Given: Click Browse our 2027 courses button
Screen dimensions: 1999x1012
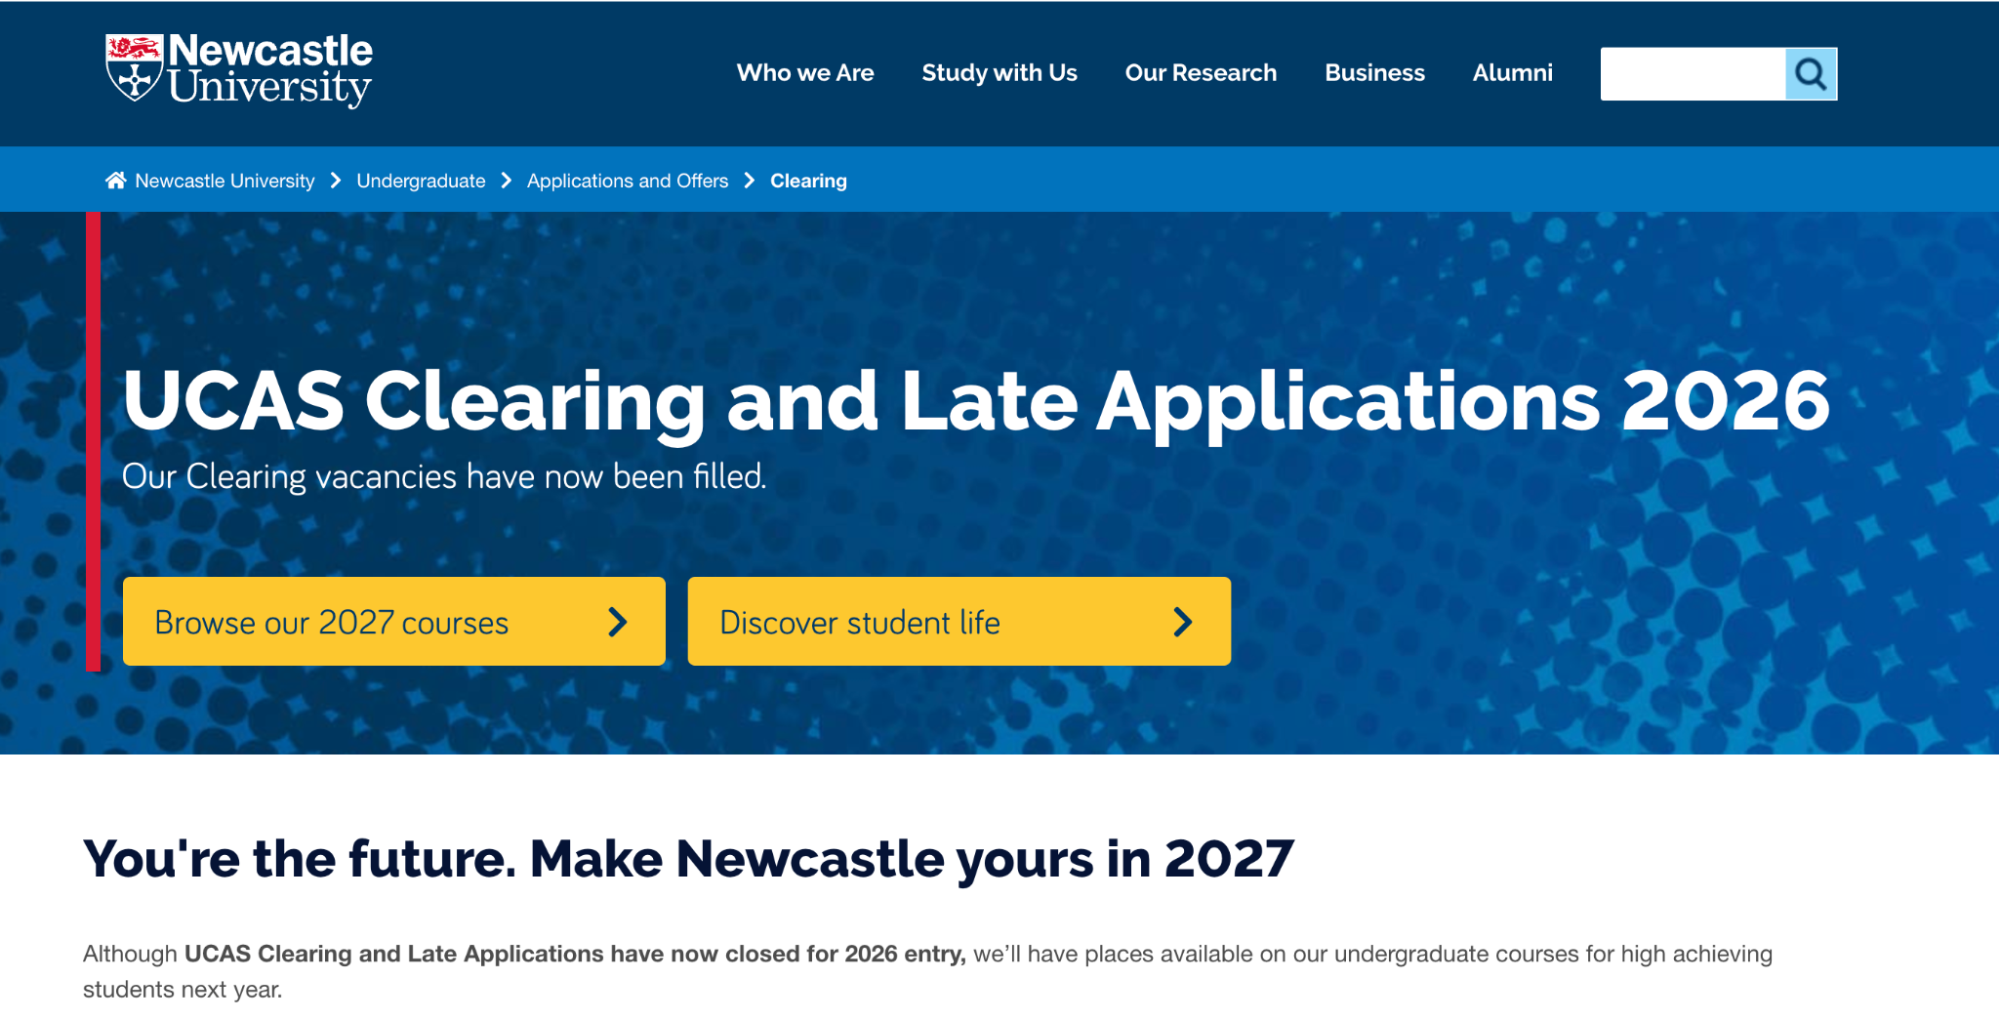Looking at the screenshot, I should pos(394,621).
